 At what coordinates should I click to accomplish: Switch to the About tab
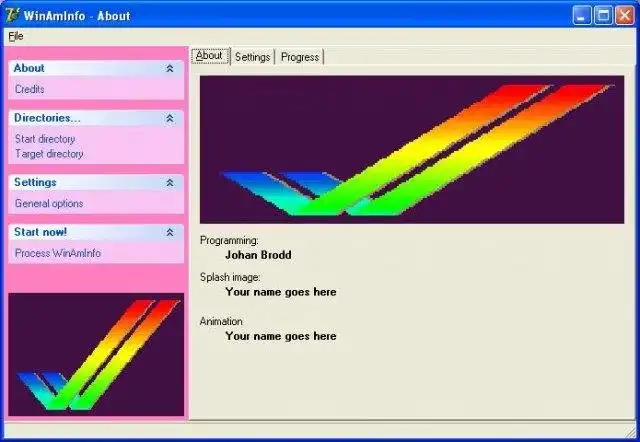pyautogui.click(x=210, y=56)
